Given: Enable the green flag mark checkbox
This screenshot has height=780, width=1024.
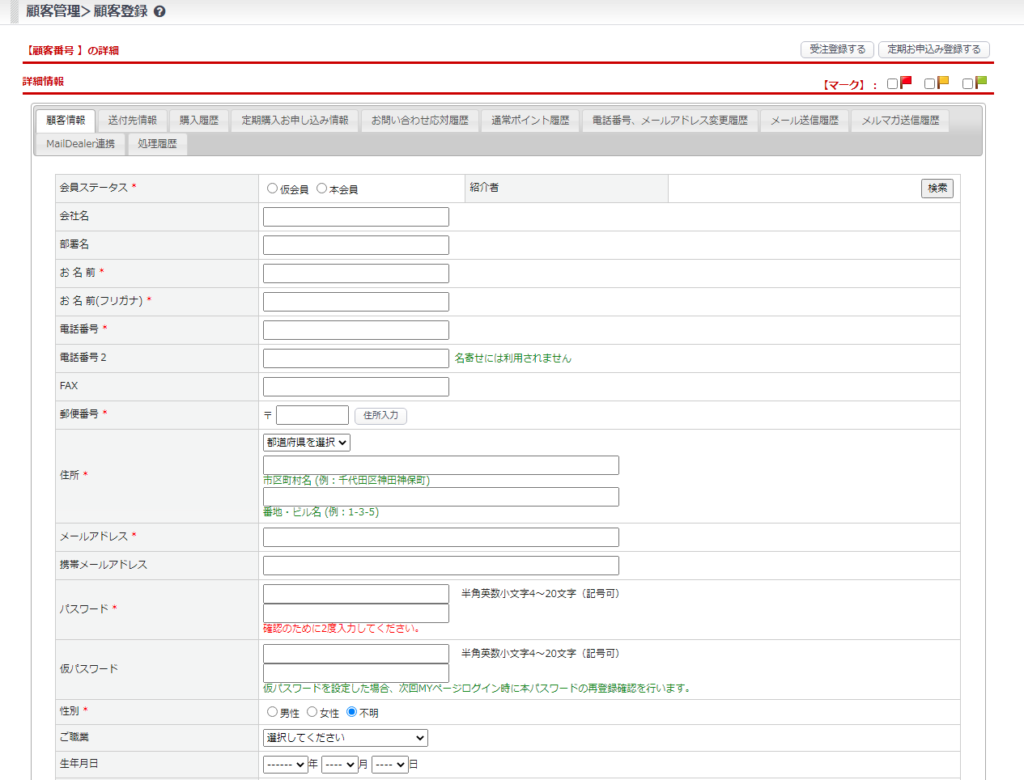Looking at the screenshot, I should click(968, 84).
